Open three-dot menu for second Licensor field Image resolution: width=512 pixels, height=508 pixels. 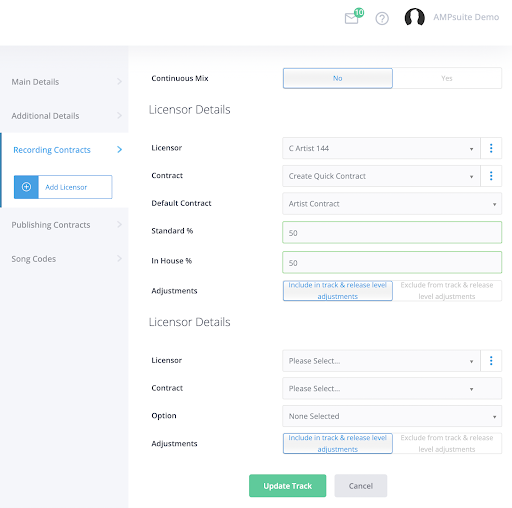491,360
